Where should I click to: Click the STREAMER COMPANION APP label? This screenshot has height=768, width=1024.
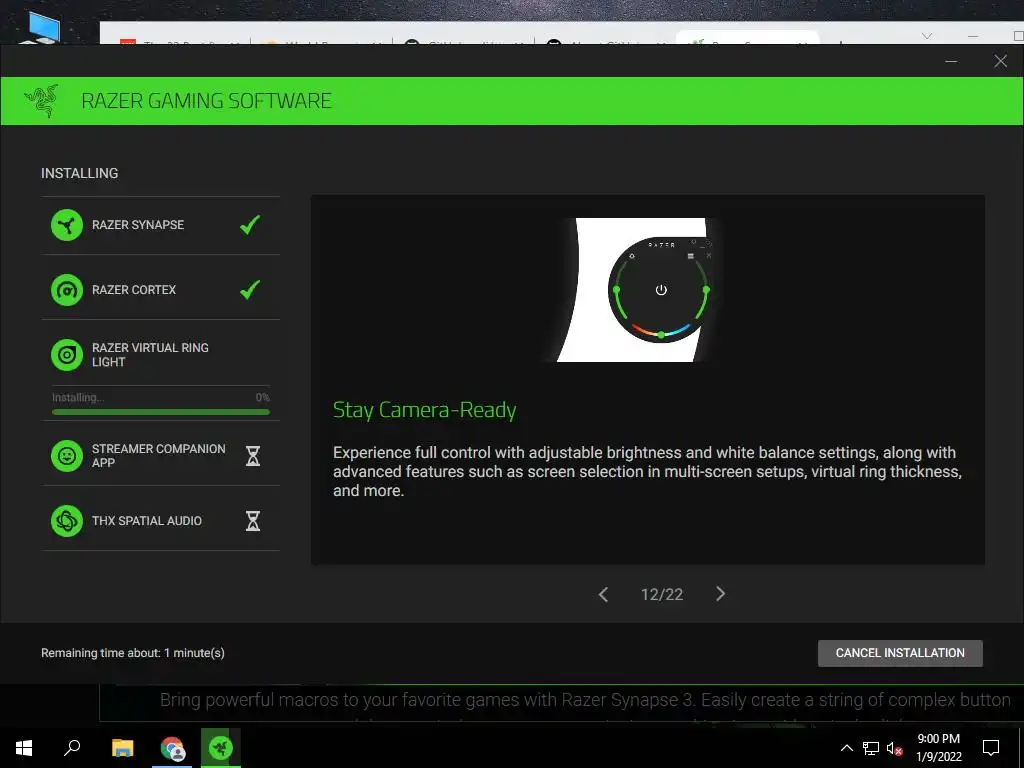tap(158, 455)
